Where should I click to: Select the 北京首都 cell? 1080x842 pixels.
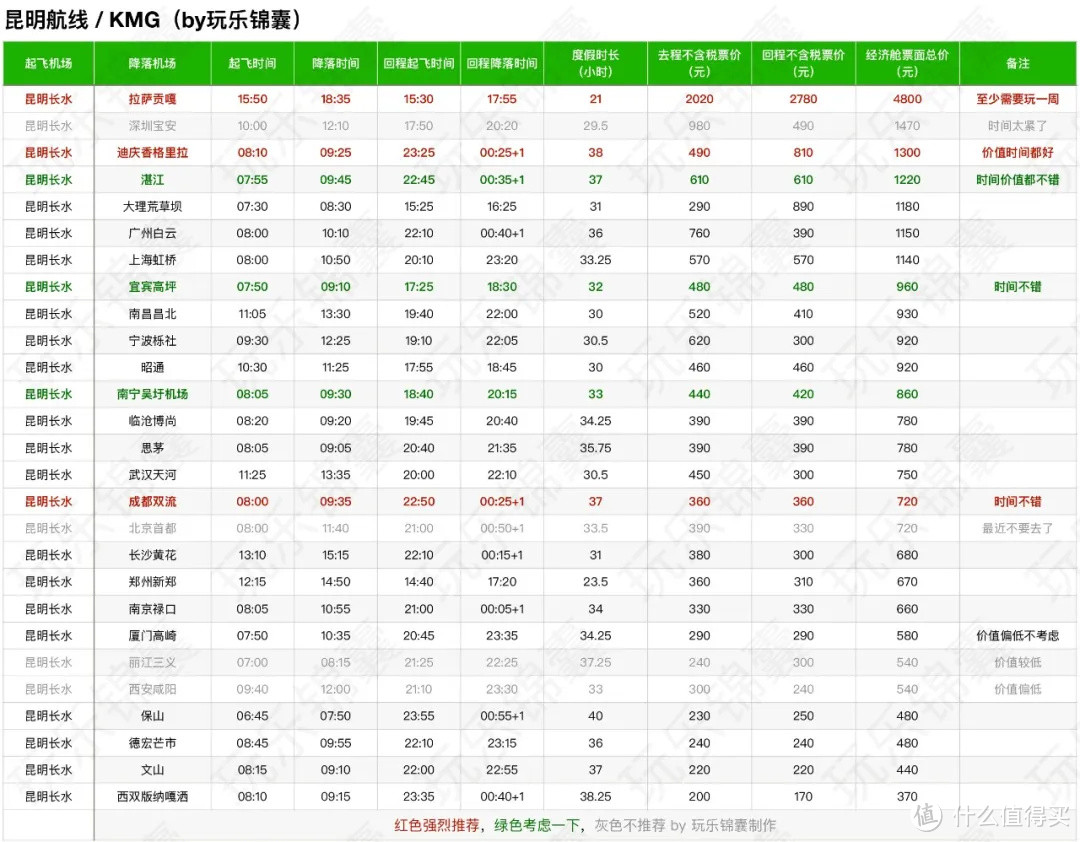152,528
